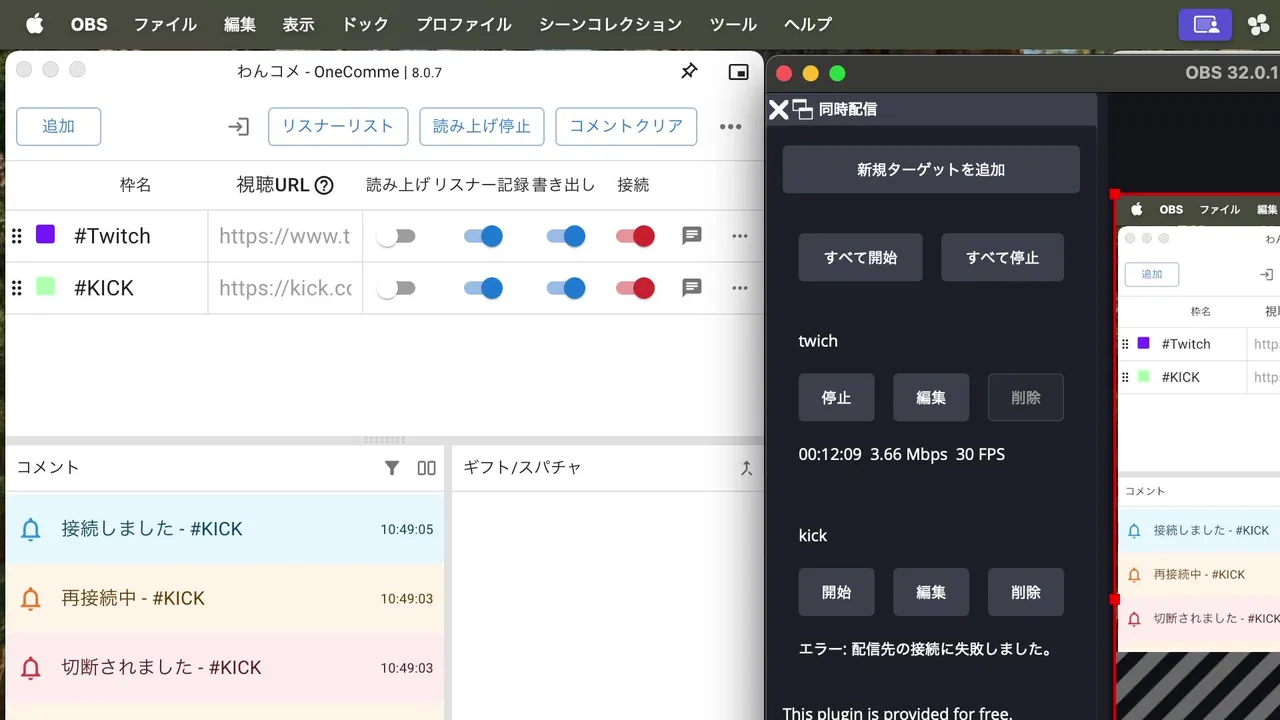This screenshot has height=720, width=1280.
Task: Open the OBS application menu
Action: point(89,24)
